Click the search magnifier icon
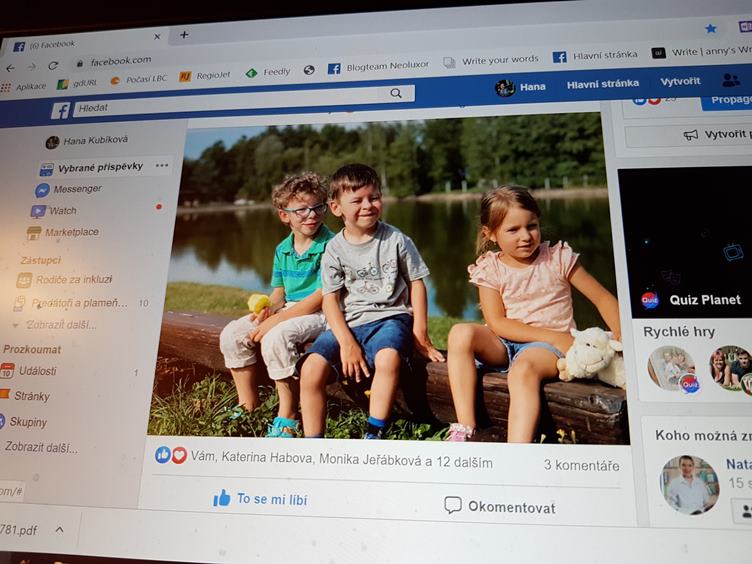This screenshot has height=564, width=752. pyautogui.click(x=396, y=93)
